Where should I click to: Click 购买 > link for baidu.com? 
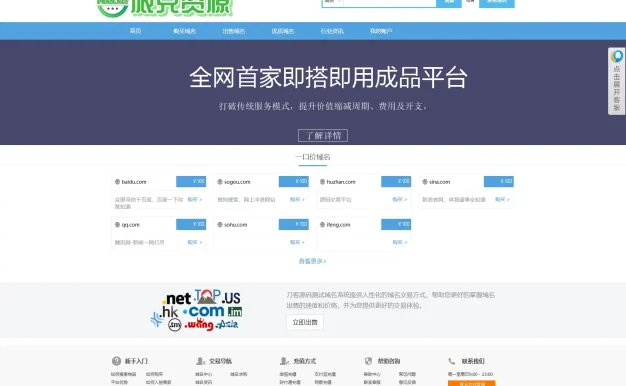pyautogui.click(x=195, y=199)
